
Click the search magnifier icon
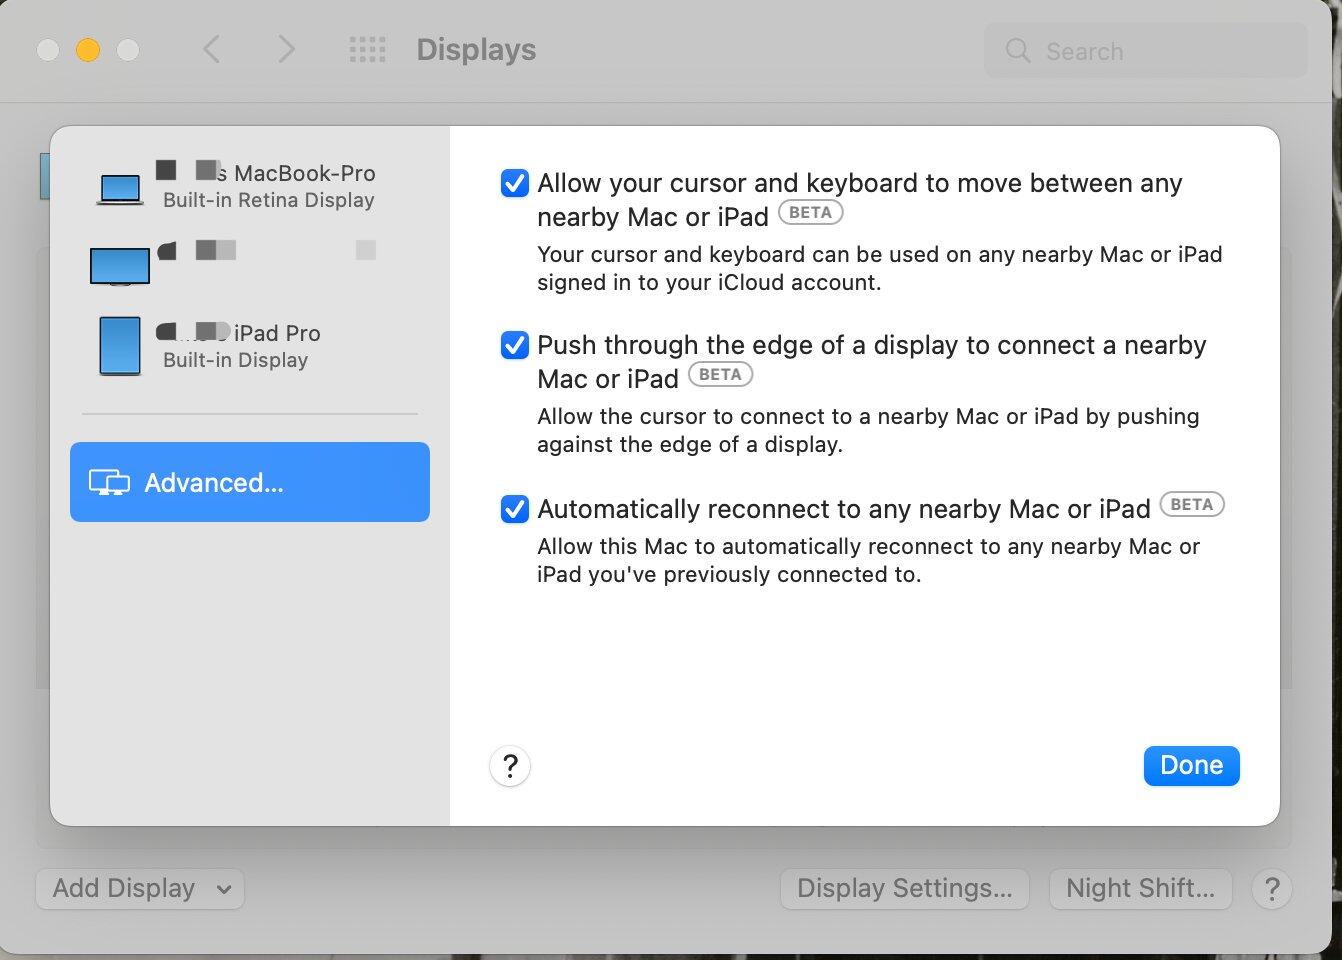pyautogui.click(x=1018, y=51)
